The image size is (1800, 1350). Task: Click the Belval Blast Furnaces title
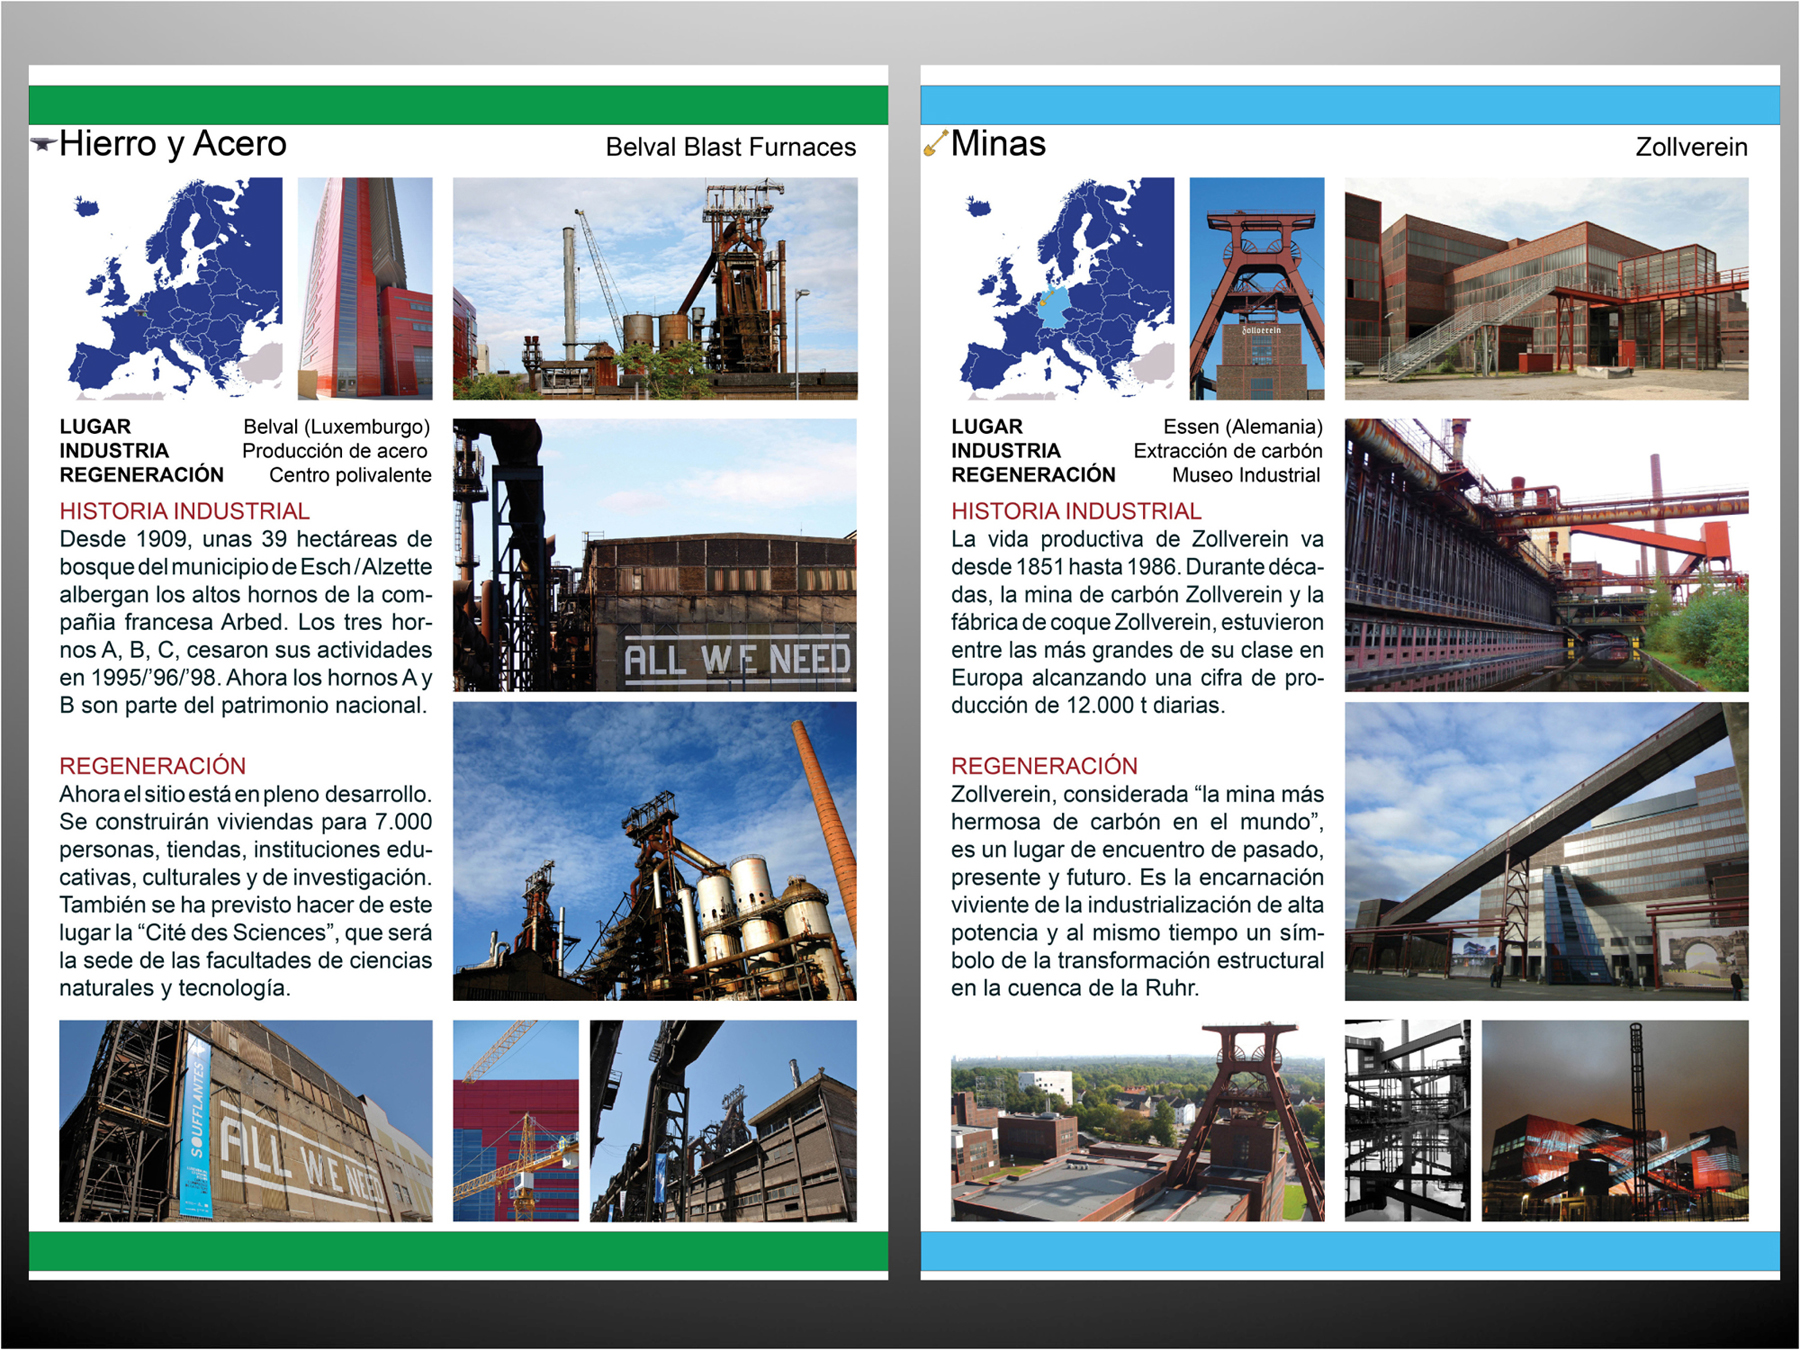coord(730,147)
